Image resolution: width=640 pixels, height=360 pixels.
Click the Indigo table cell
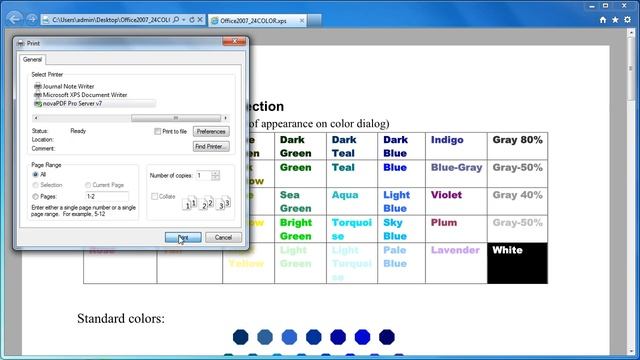456,146
